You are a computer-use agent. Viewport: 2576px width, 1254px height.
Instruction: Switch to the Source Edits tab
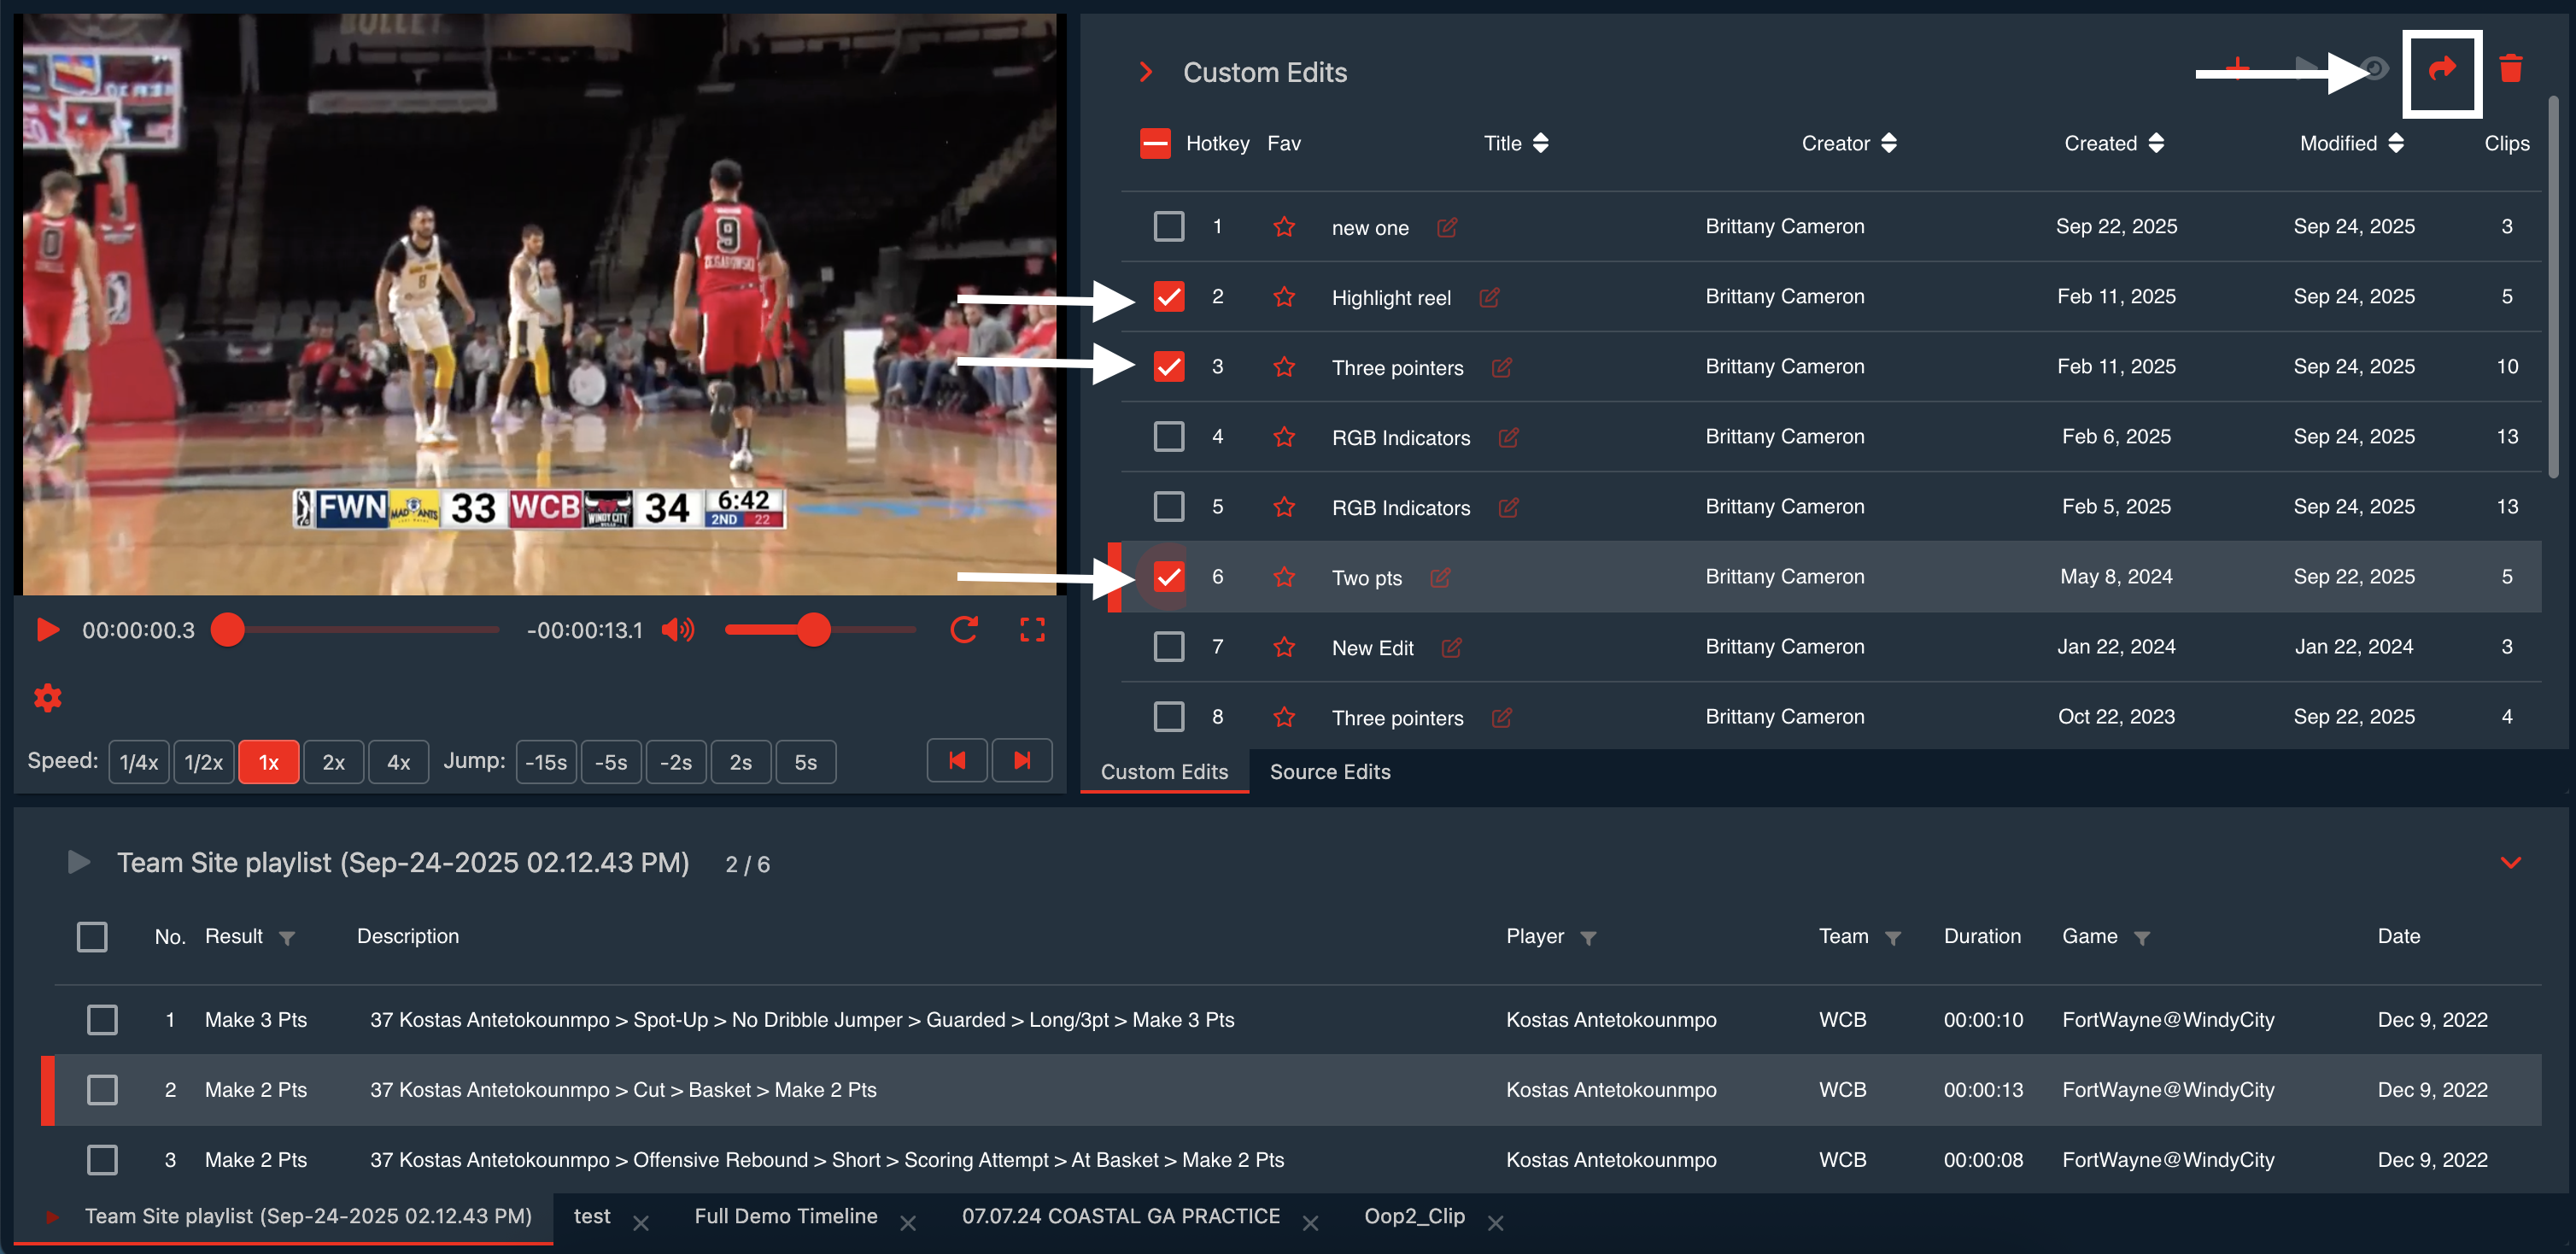pos(1329,772)
